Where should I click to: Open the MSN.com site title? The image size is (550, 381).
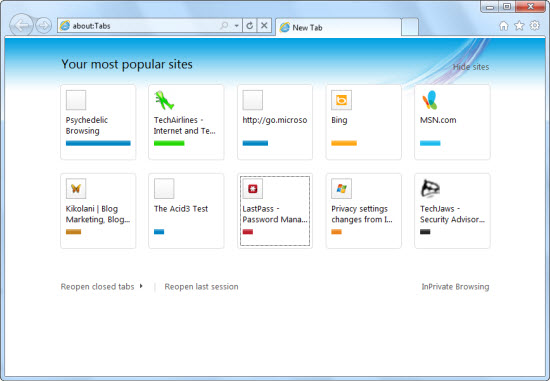(x=438, y=120)
